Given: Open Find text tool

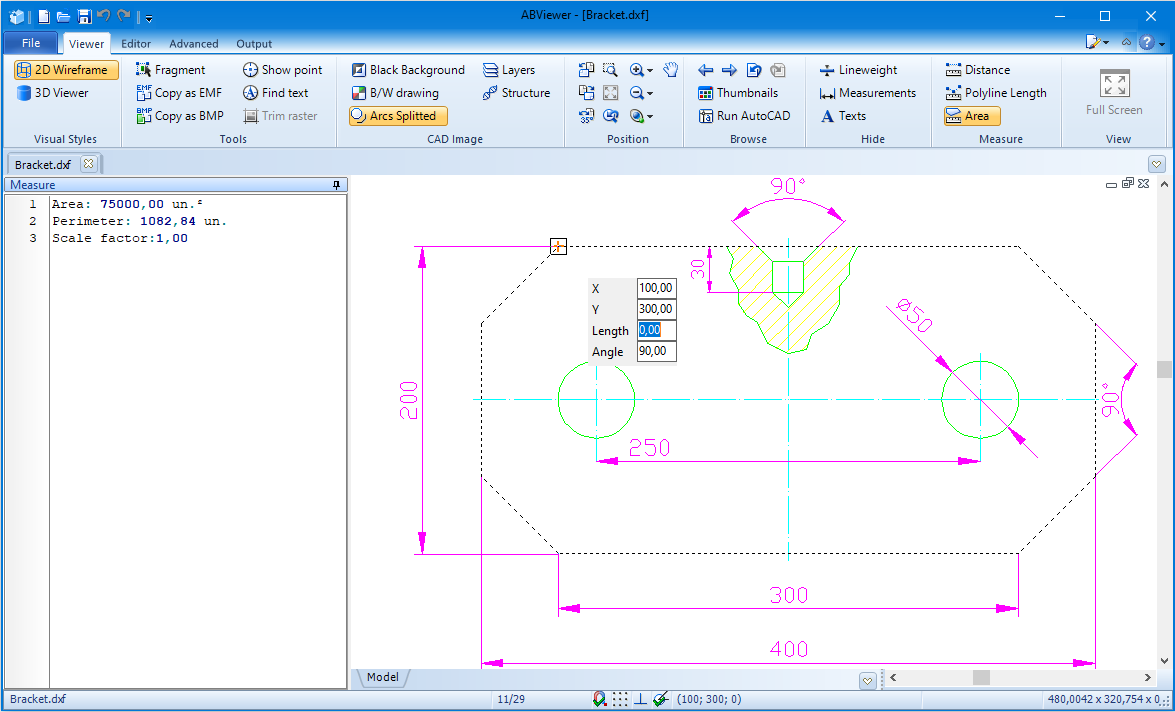Looking at the screenshot, I should coord(275,93).
